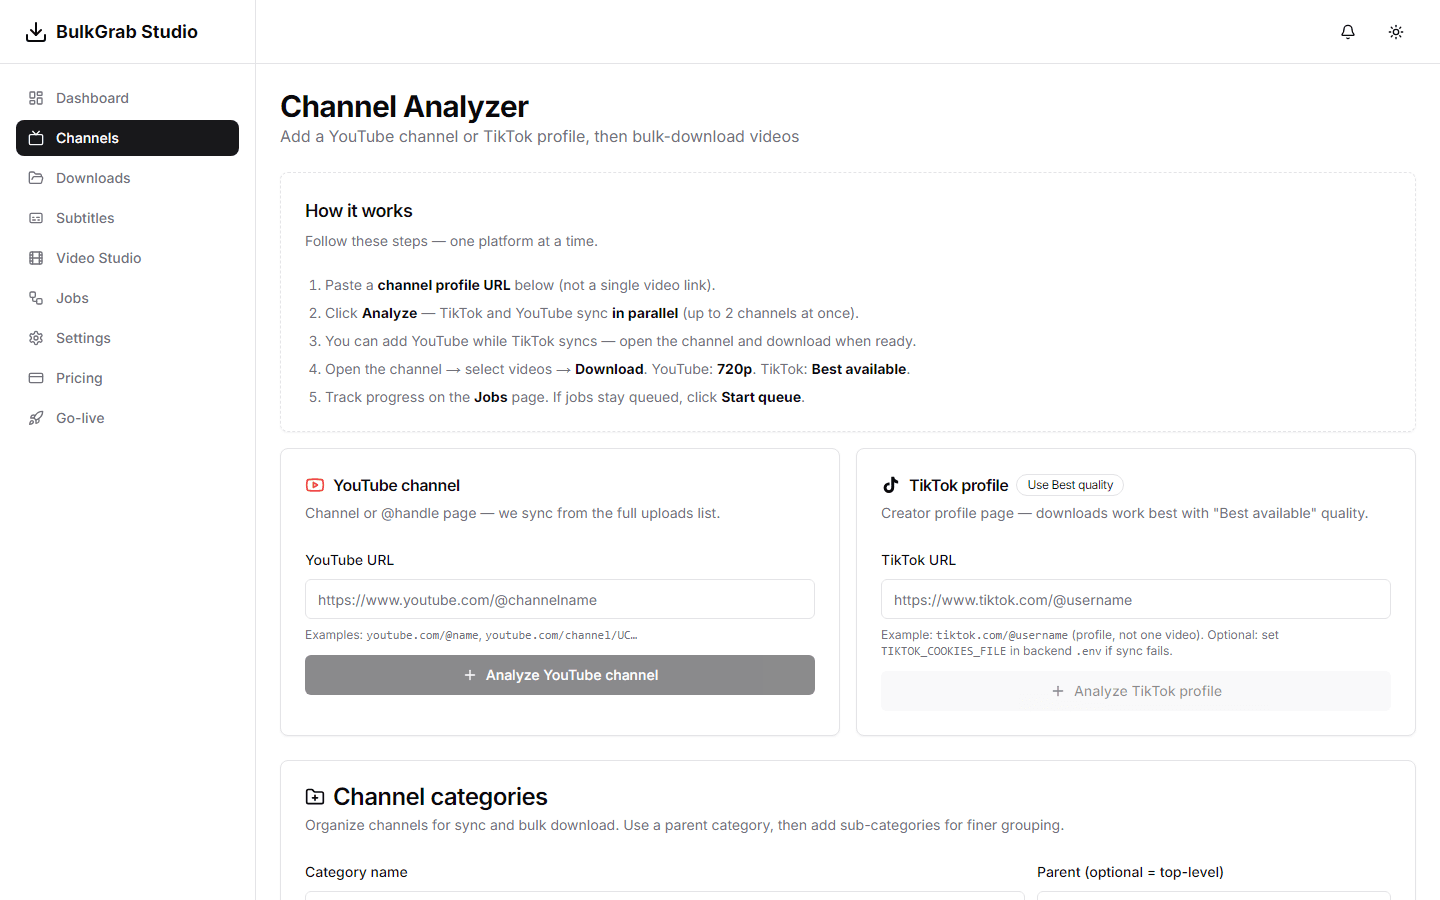Click the Channel categories folder-plus icon

point(315,797)
